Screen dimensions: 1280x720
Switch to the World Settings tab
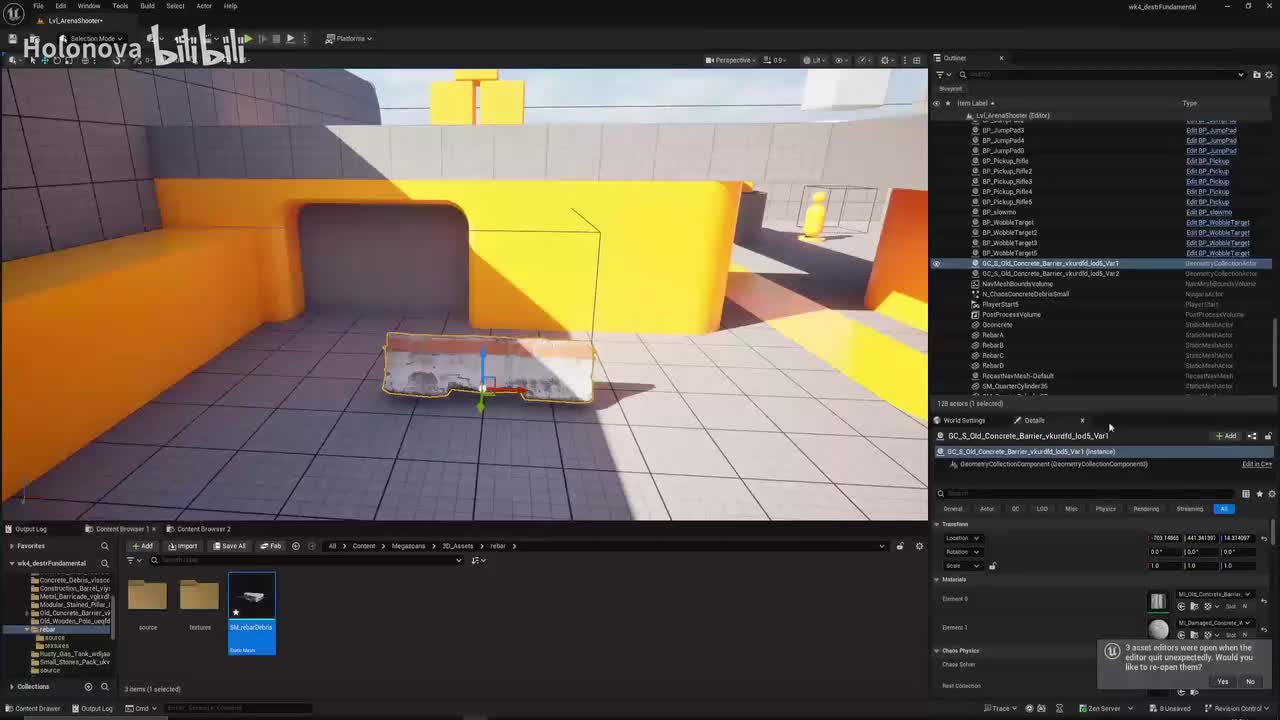pos(964,420)
